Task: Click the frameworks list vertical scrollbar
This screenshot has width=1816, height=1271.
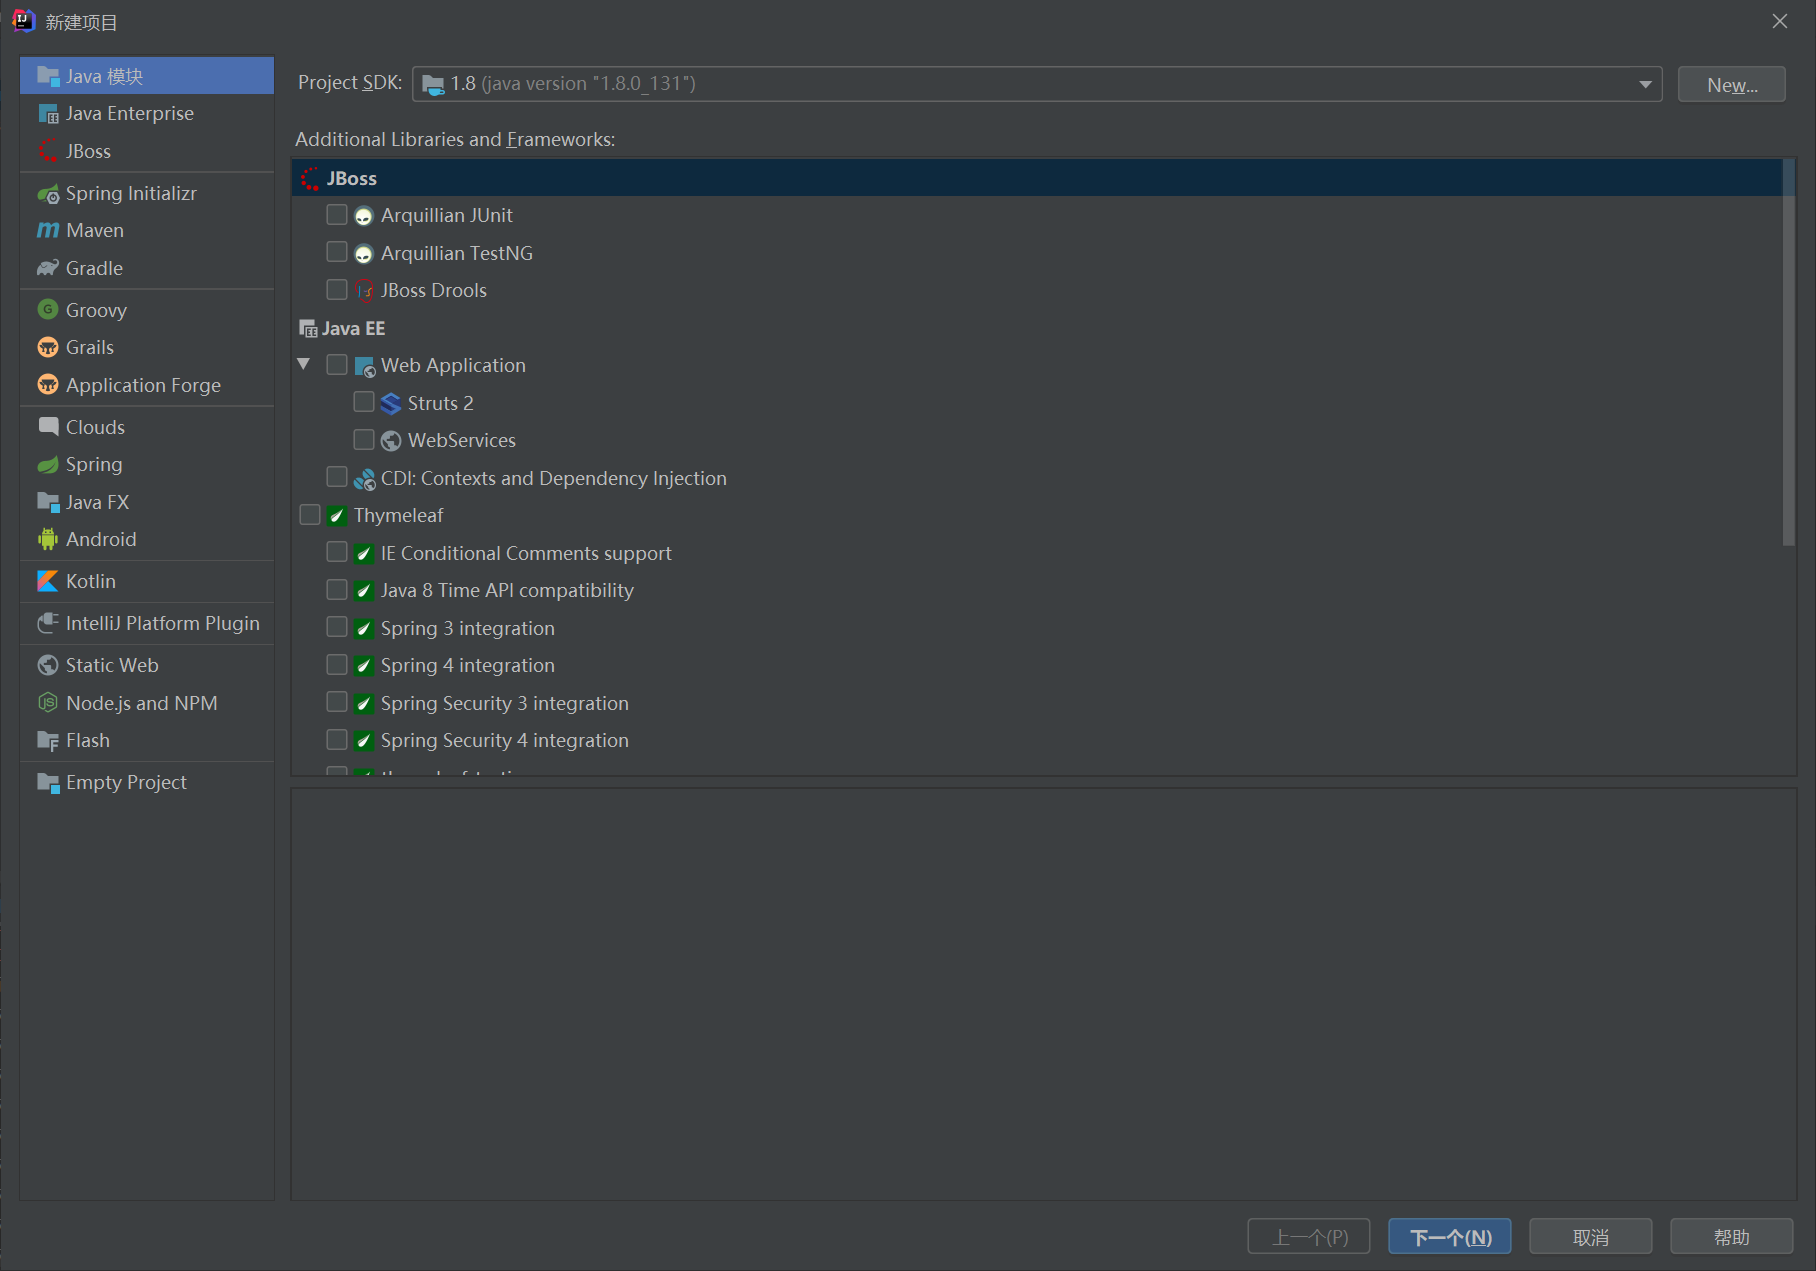Action: [x=1789, y=353]
